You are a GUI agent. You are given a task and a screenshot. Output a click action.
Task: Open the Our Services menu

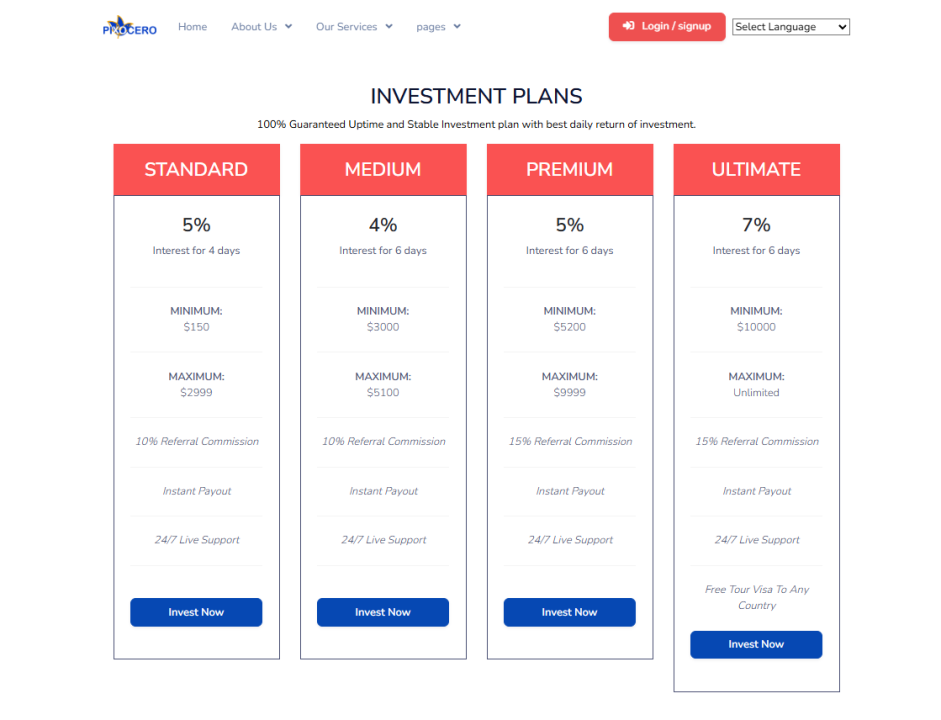[x=346, y=26]
